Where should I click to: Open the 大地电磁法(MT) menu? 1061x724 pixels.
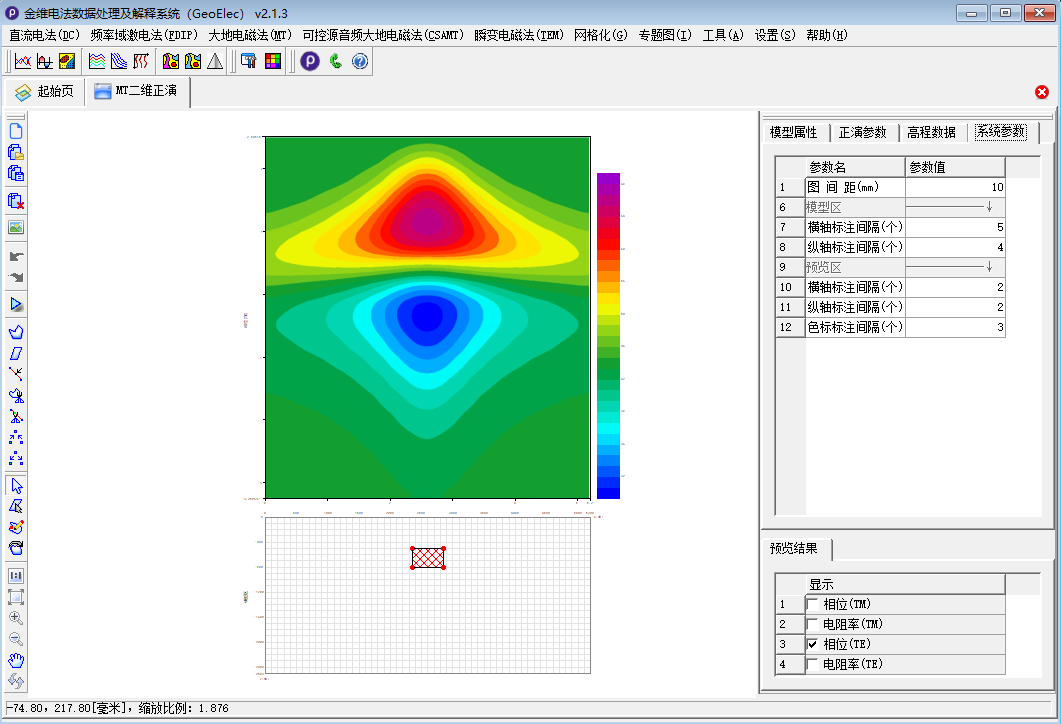point(250,35)
